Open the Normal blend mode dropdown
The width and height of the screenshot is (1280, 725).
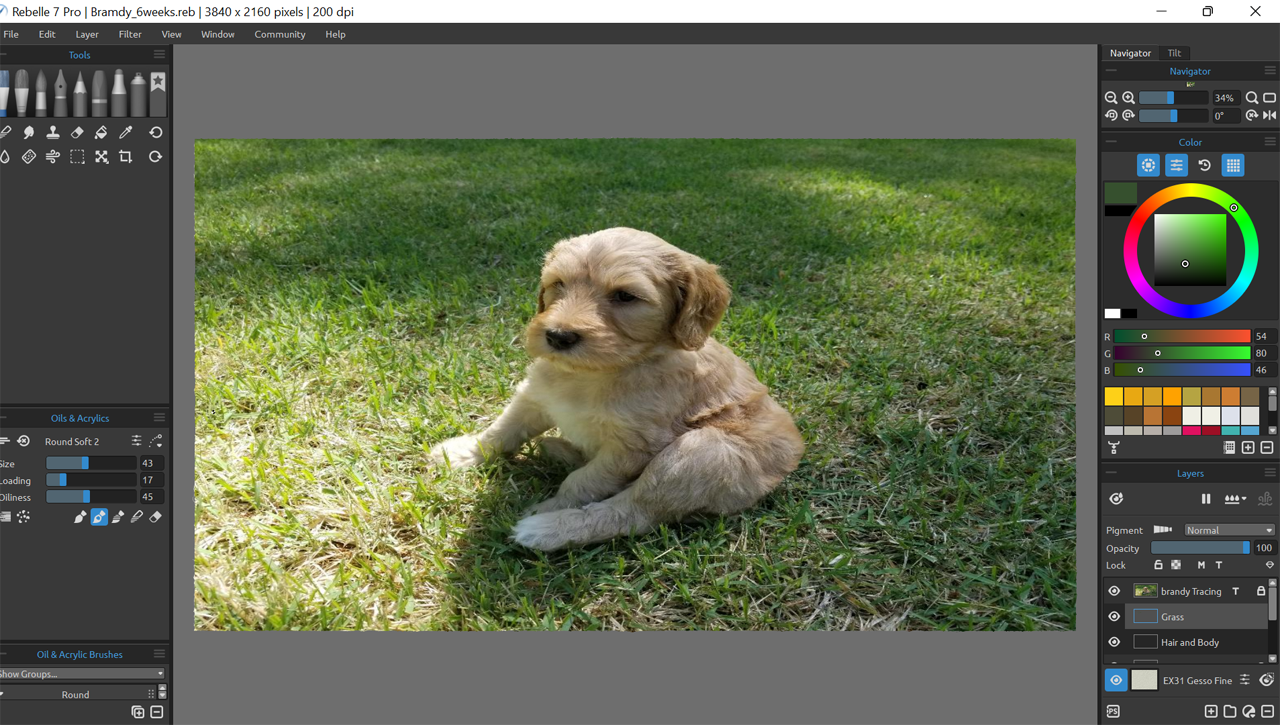tap(1229, 530)
